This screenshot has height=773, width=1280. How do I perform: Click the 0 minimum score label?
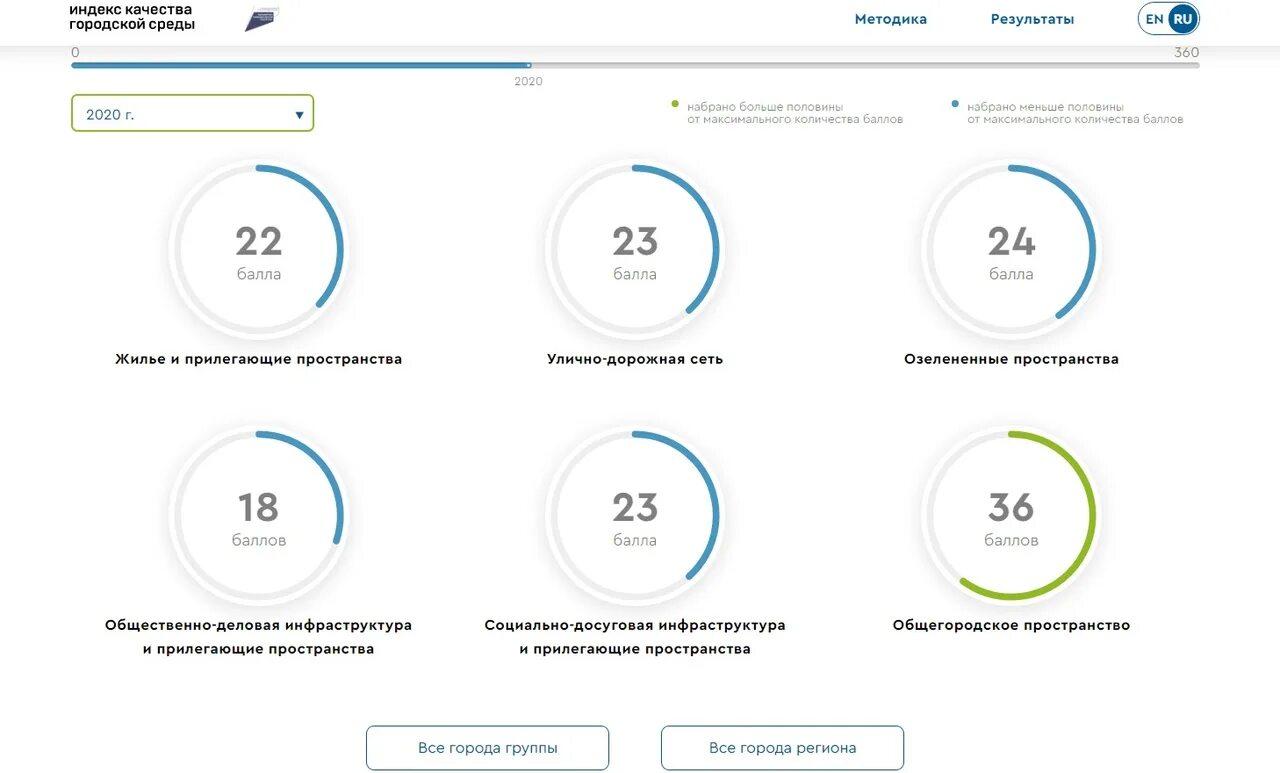click(75, 53)
